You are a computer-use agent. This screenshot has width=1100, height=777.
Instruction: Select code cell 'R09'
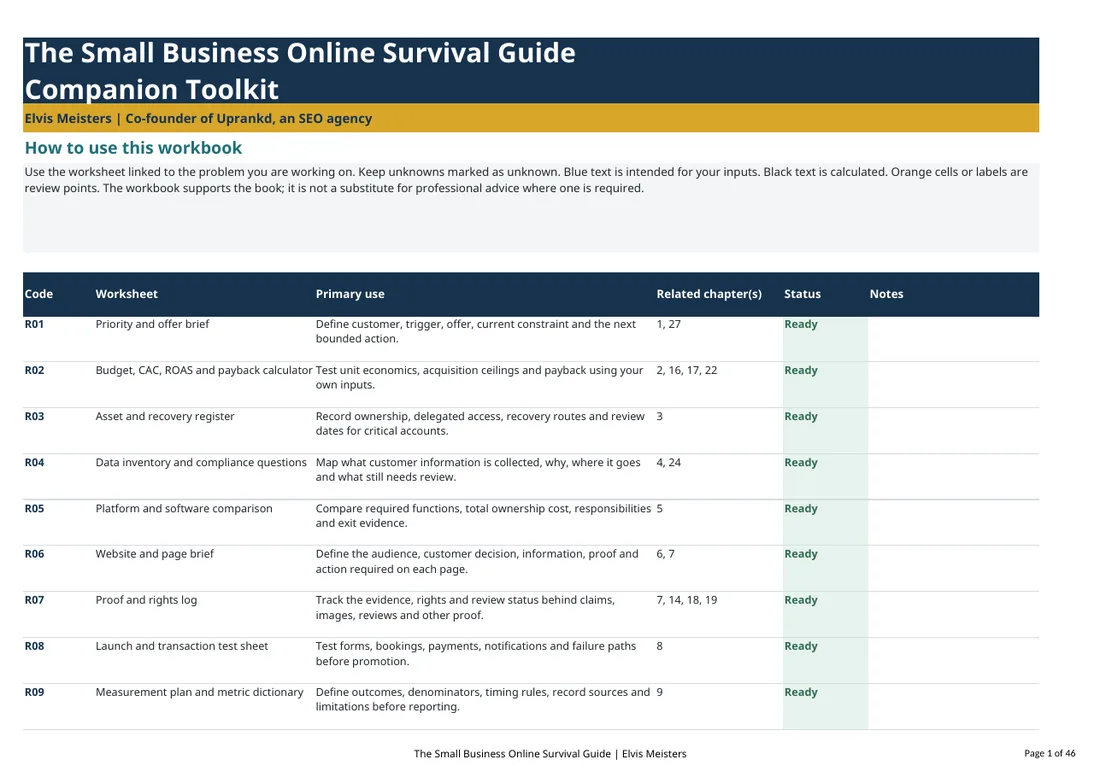(x=34, y=692)
